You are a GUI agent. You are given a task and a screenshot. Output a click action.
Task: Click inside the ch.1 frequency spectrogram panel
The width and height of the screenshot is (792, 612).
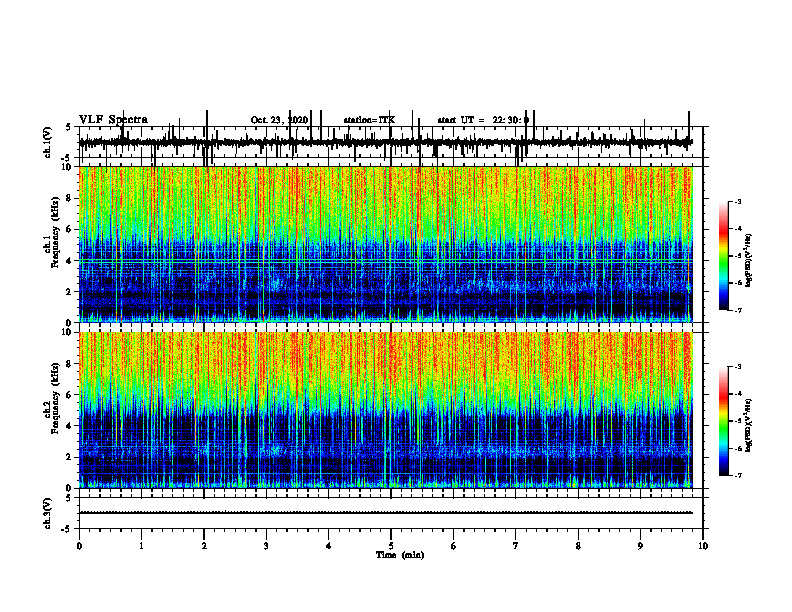click(x=391, y=244)
